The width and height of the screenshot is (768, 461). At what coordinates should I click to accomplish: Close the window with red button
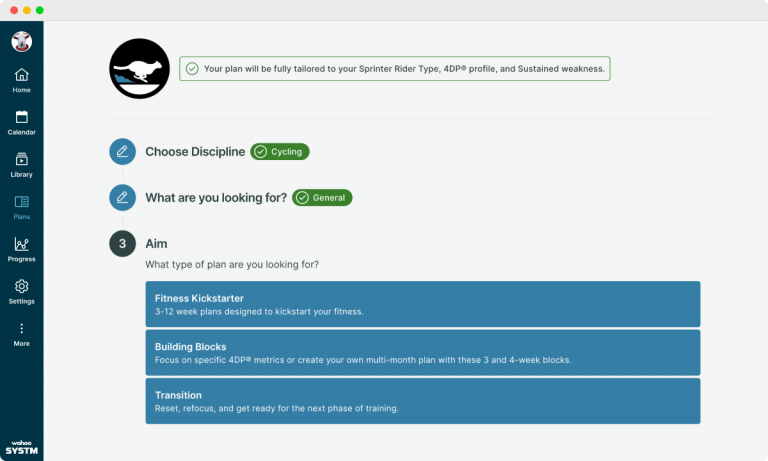(x=14, y=10)
